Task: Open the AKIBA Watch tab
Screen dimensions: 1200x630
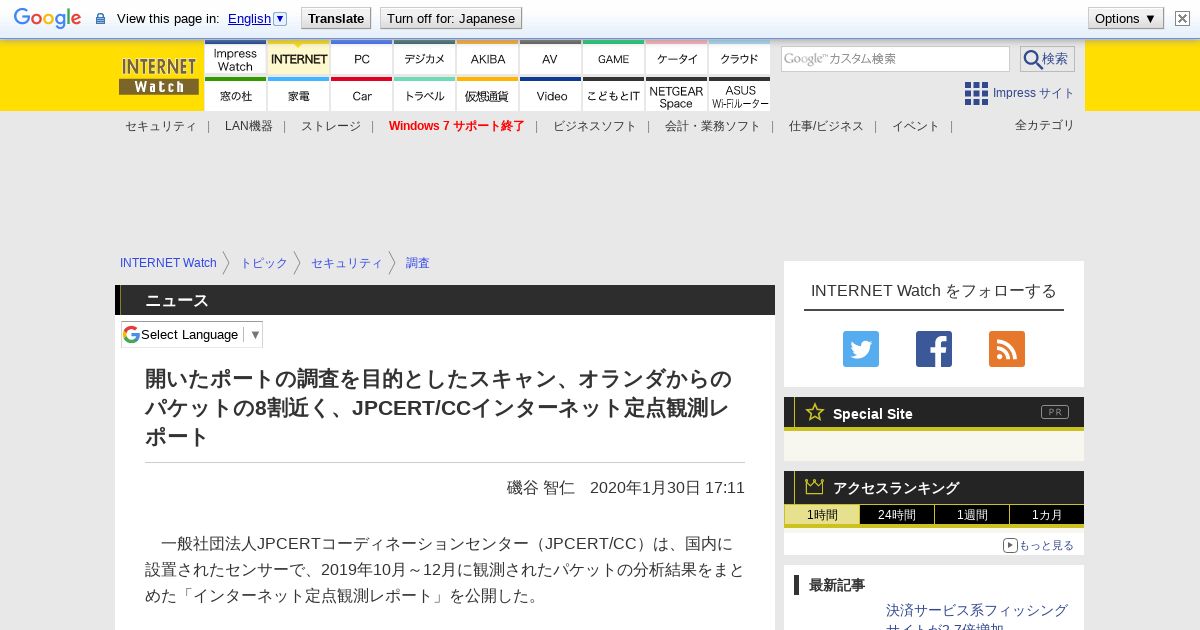Action: [x=488, y=59]
